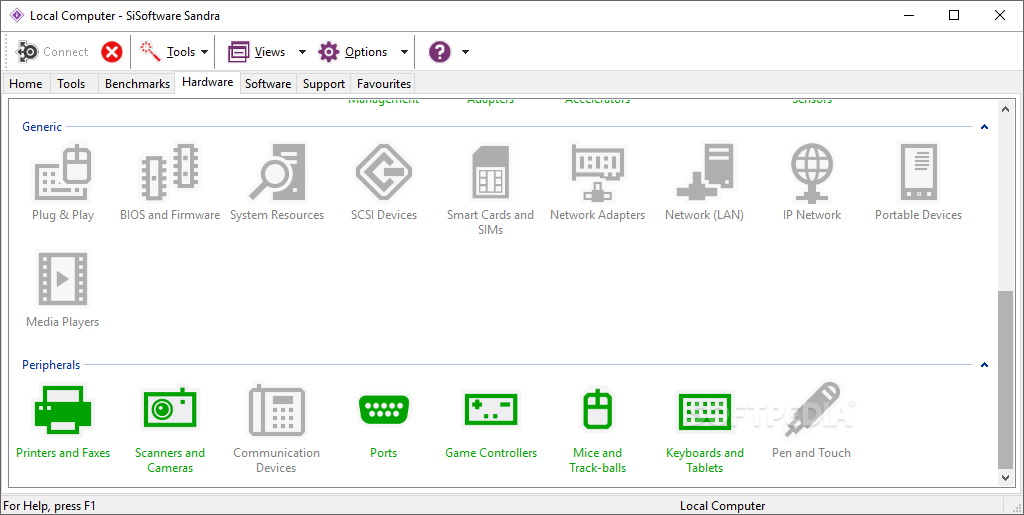
Task: Switch to the Support tab
Action: pyautogui.click(x=324, y=84)
